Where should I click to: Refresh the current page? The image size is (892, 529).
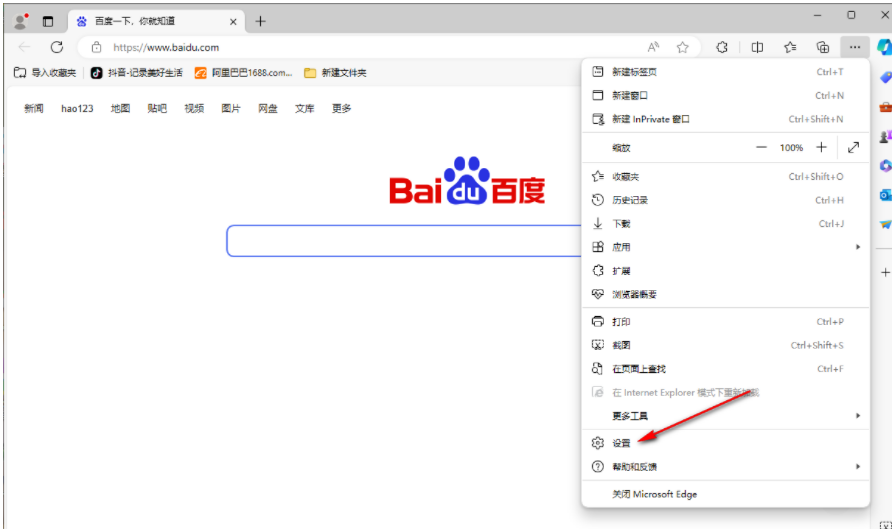(x=57, y=47)
